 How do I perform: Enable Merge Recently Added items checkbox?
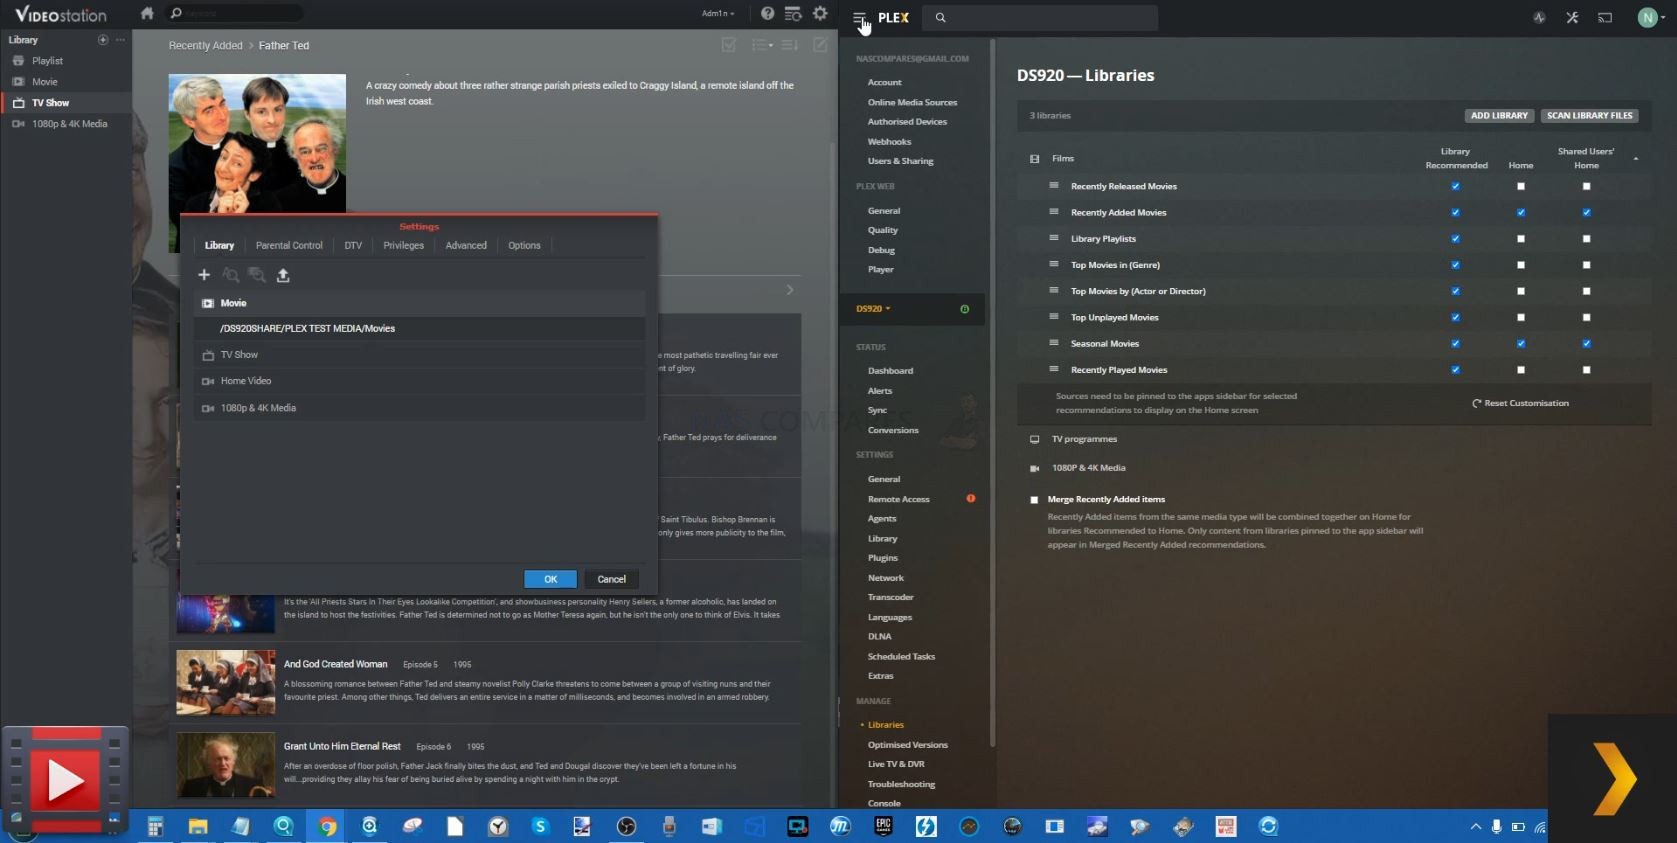click(x=1034, y=499)
